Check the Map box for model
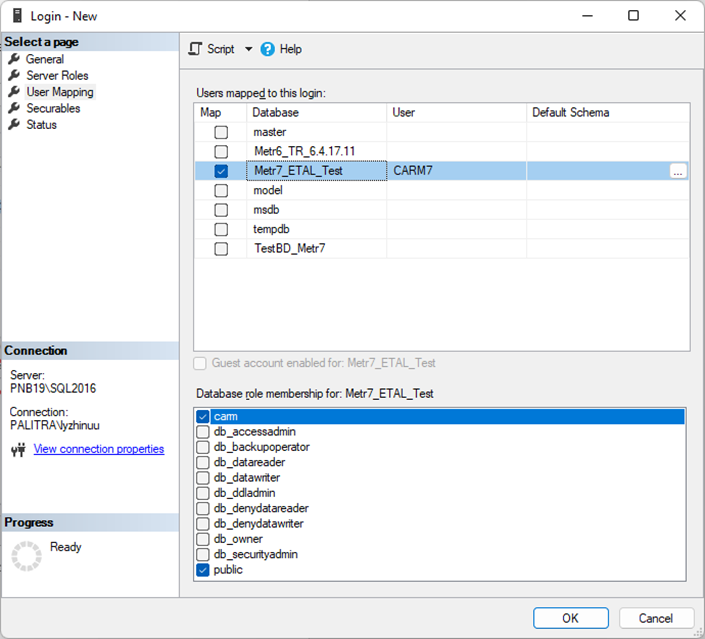The image size is (705, 639). click(x=221, y=191)
